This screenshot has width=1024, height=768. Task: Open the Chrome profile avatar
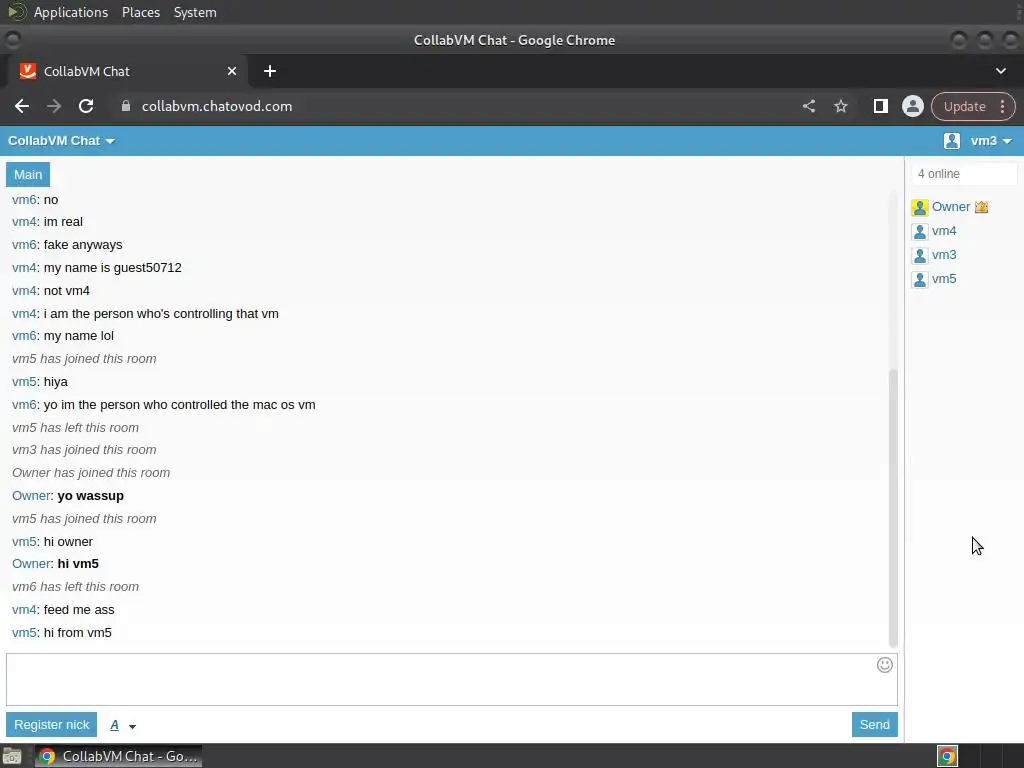point(912,106)
